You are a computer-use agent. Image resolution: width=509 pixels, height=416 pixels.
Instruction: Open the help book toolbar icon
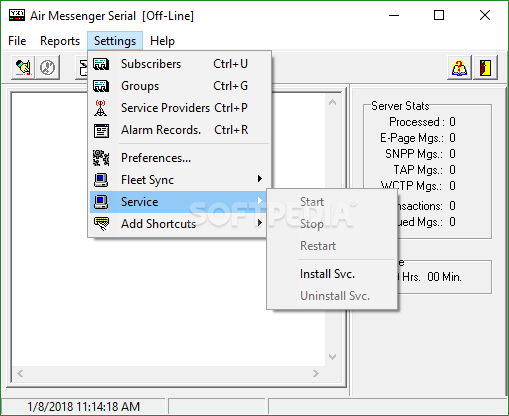[459, 68]
